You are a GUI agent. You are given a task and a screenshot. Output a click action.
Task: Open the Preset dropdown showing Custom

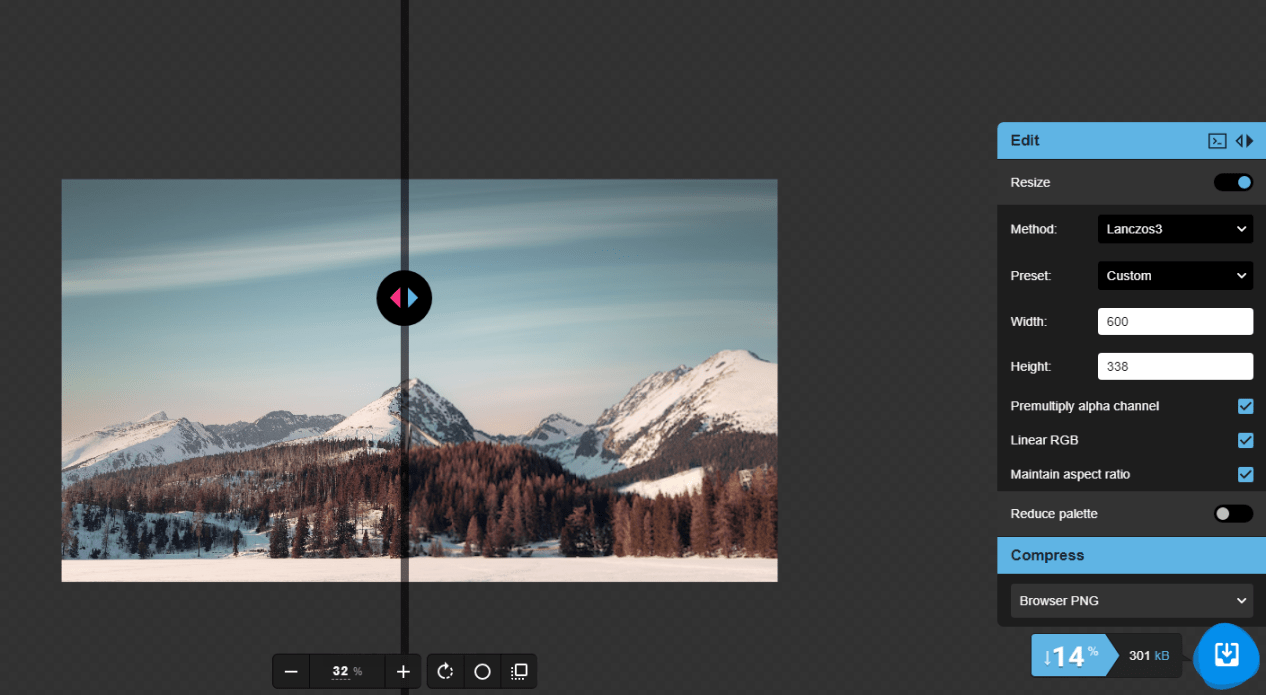1175,275
